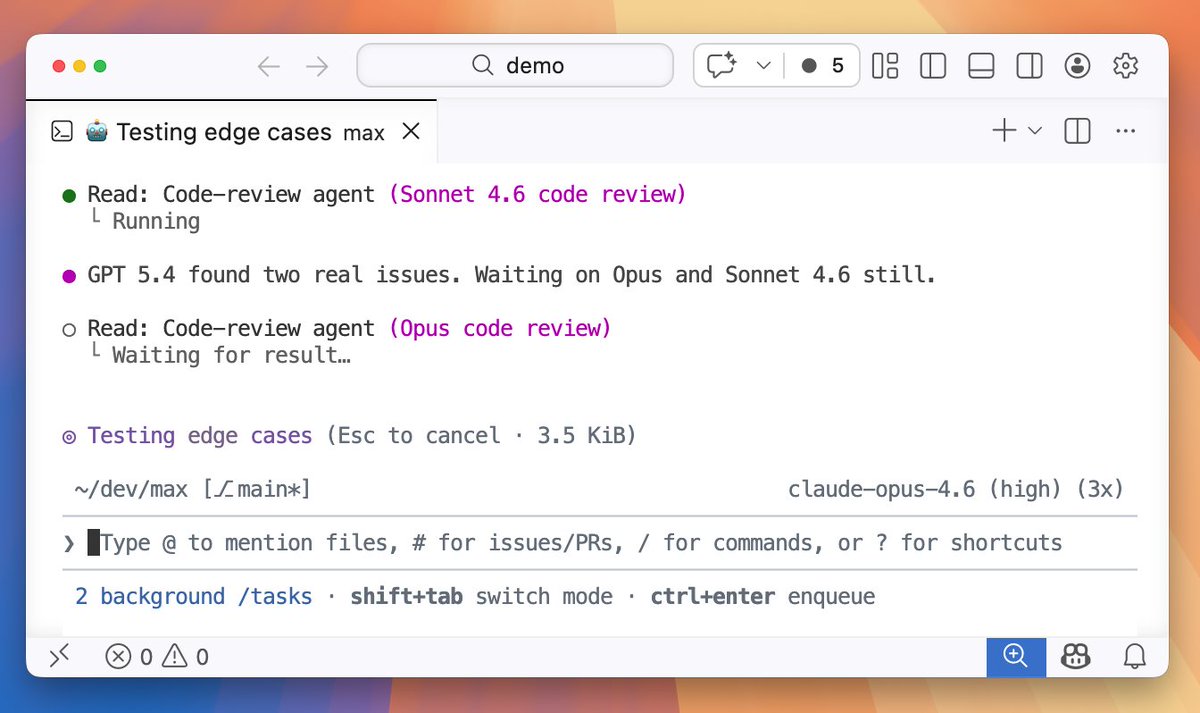Open the errors count status bar item
This screenshot has height=713, width=1200.
coord(129,657)
